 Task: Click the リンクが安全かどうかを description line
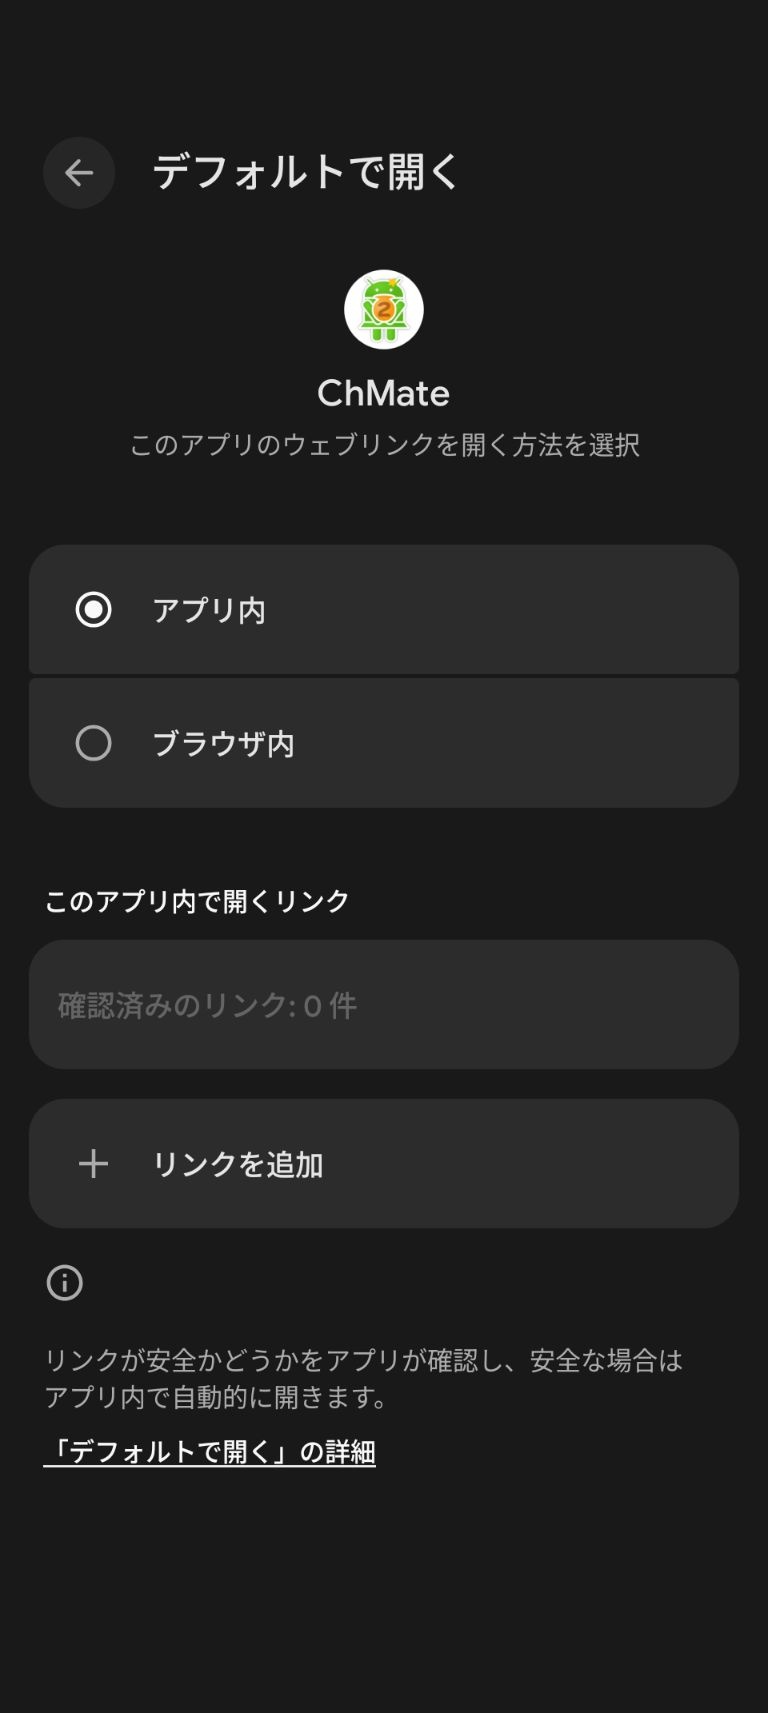363,1360
